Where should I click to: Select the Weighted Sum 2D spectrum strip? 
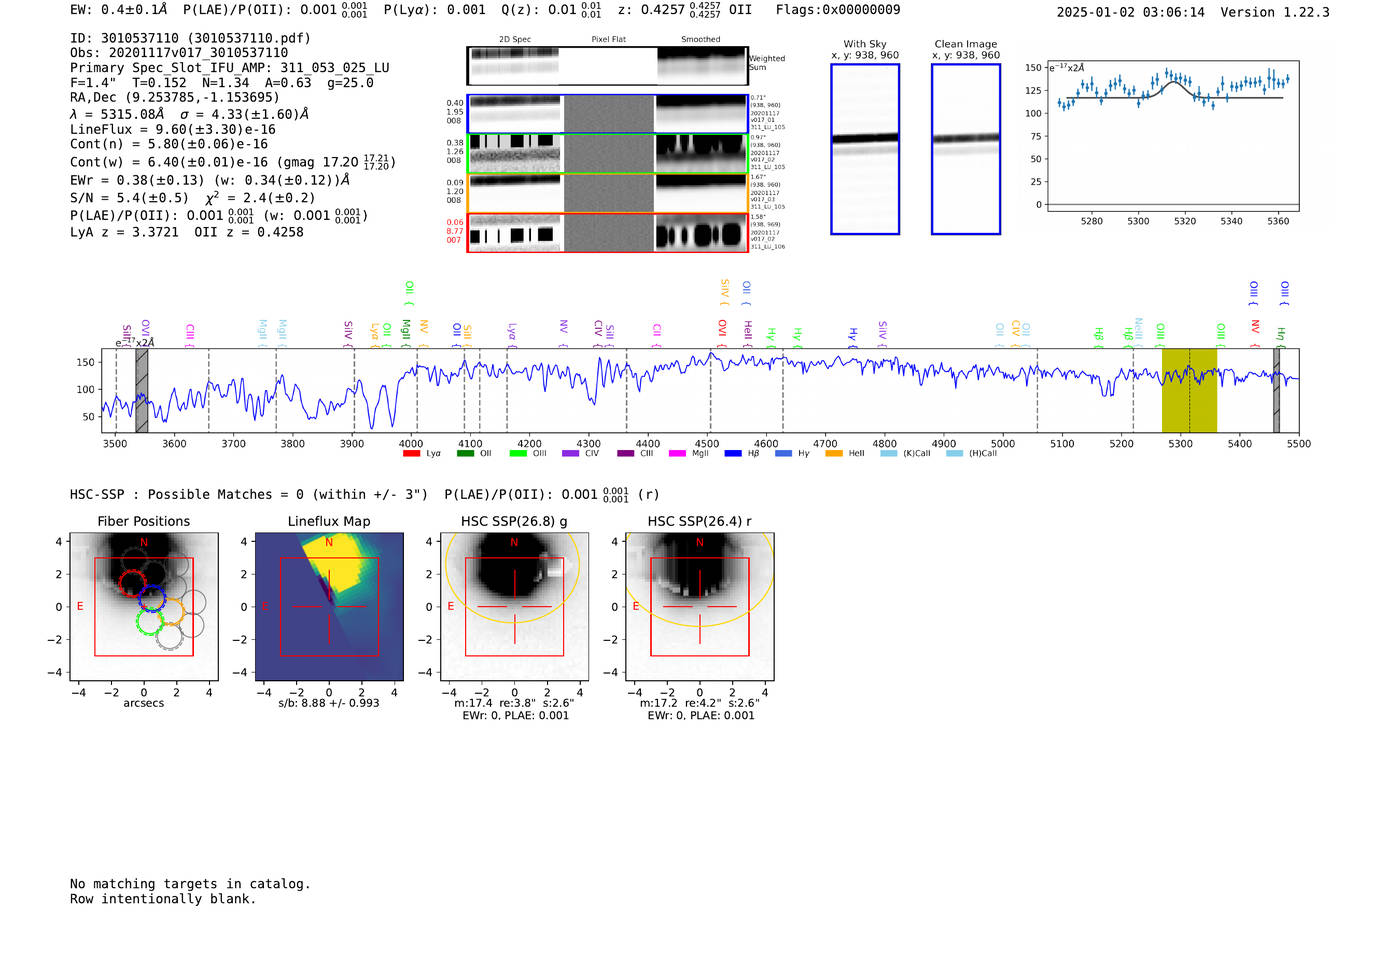pos(607,66)
